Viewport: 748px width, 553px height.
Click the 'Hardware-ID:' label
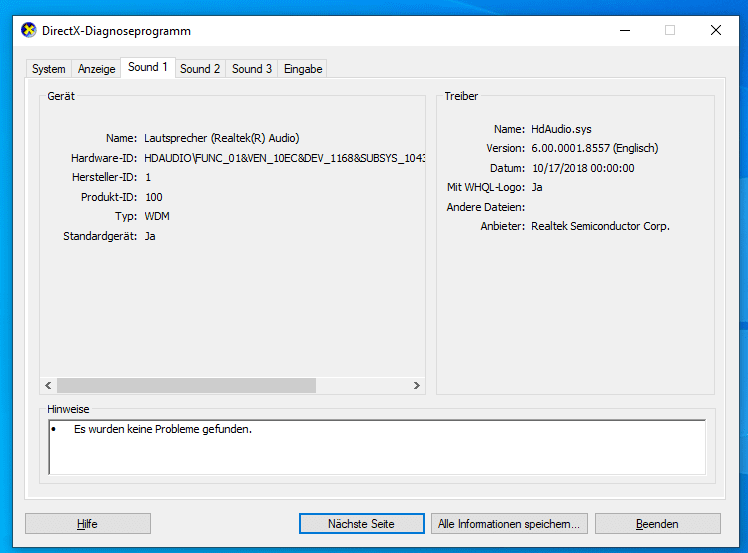pos(104,158)
